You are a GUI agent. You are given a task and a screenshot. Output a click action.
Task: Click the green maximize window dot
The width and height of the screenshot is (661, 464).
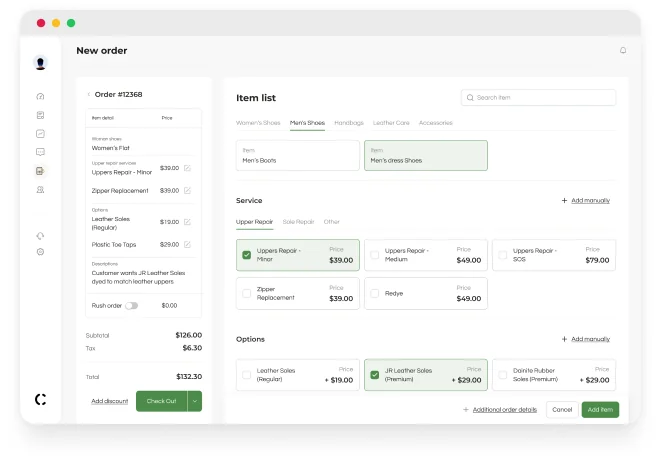tap(71, 23)
